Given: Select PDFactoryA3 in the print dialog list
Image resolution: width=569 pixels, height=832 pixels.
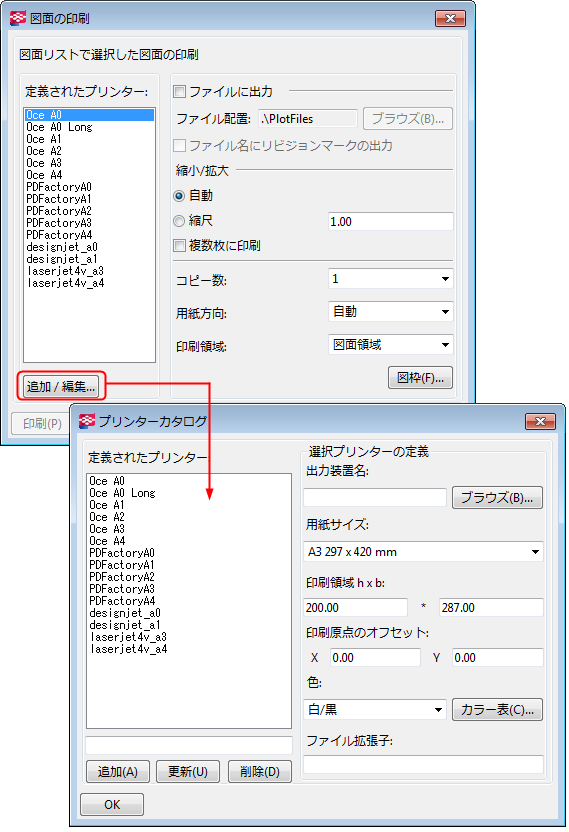Looking at the screenshot, I should click(58, 223).
